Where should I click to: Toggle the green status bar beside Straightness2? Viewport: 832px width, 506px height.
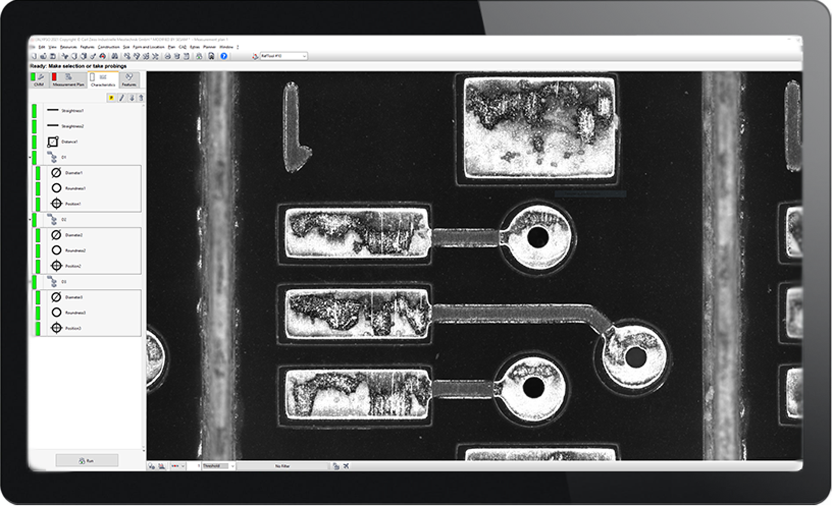click(x=35, y=126)
